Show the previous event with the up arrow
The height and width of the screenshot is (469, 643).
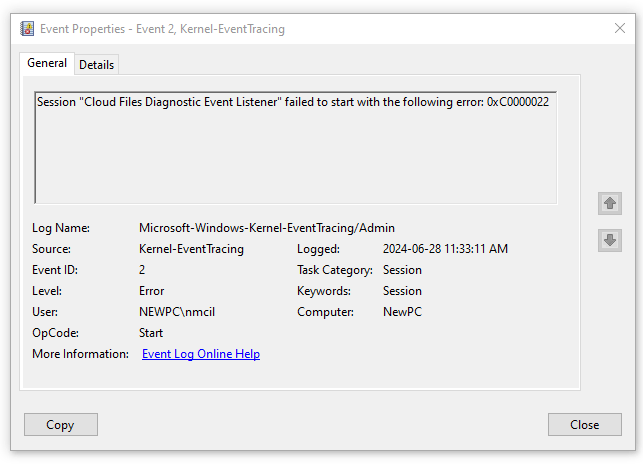[610, 203]
